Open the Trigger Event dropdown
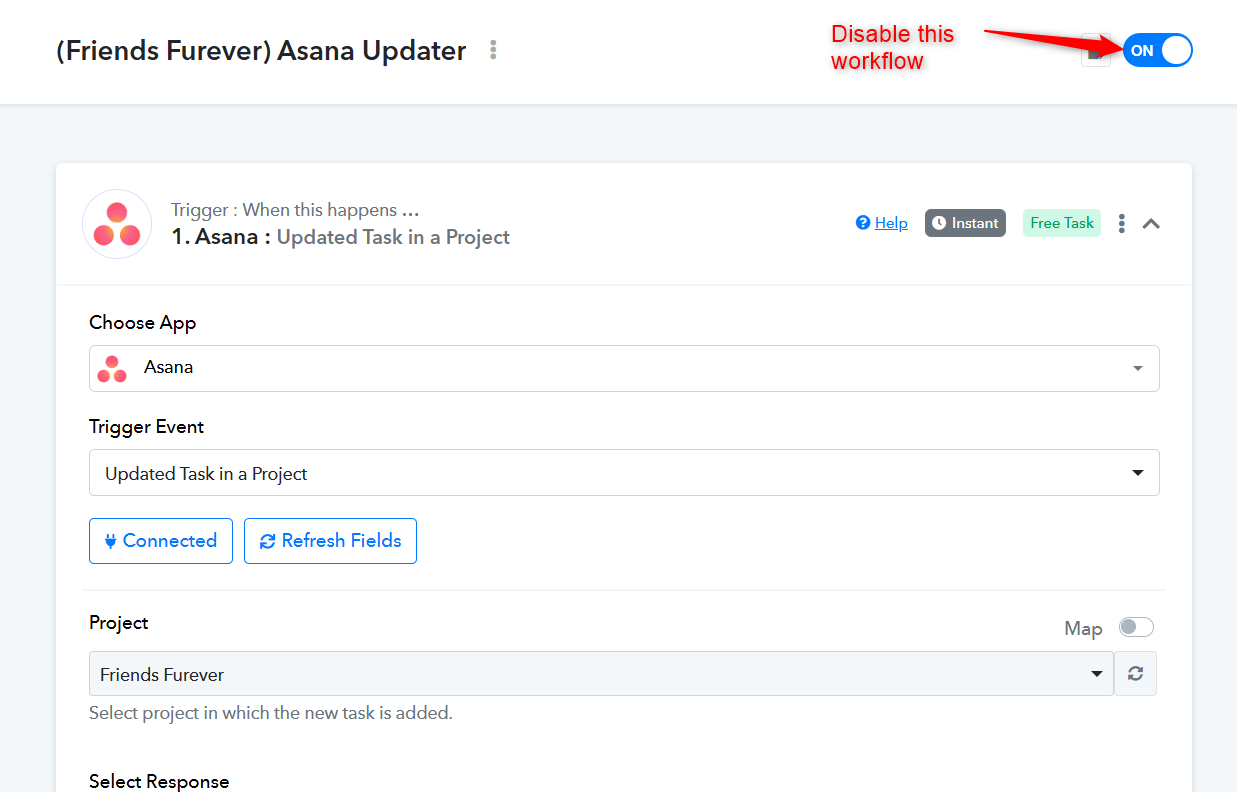 point(624,473)
